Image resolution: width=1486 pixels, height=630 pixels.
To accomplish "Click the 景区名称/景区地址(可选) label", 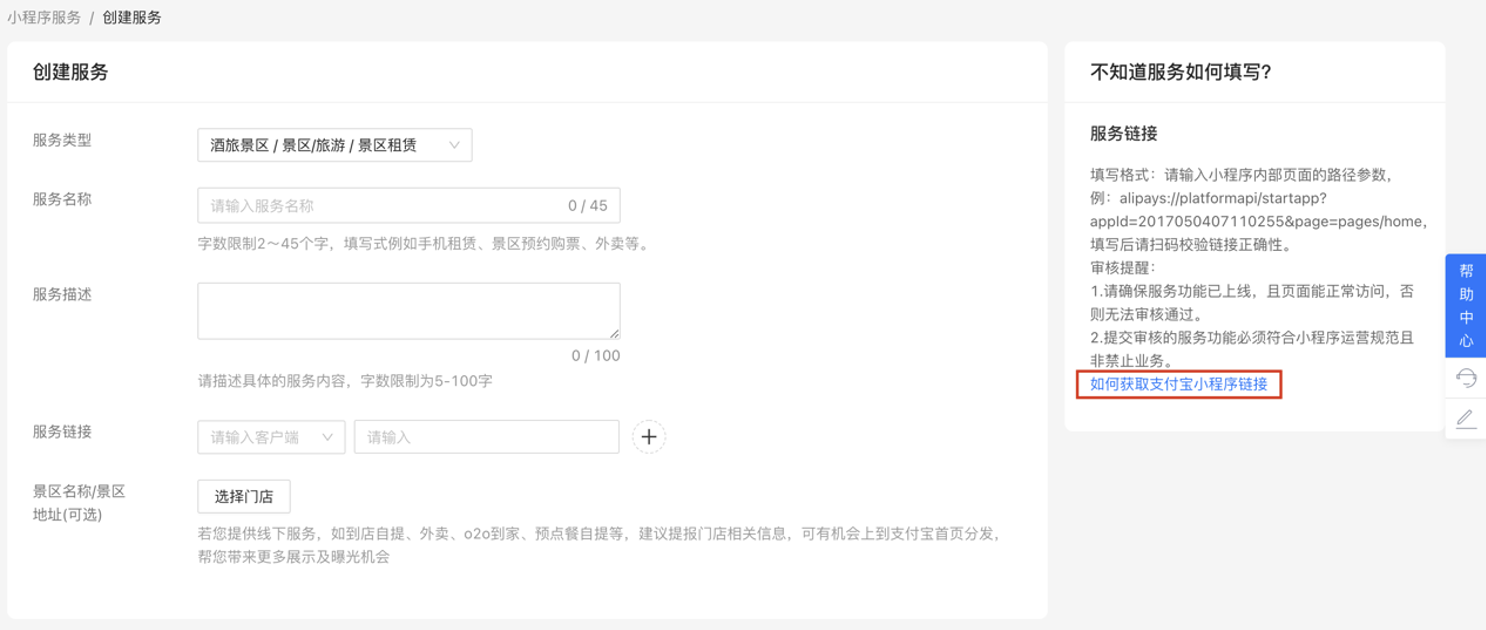I will (x=79, y=503).
